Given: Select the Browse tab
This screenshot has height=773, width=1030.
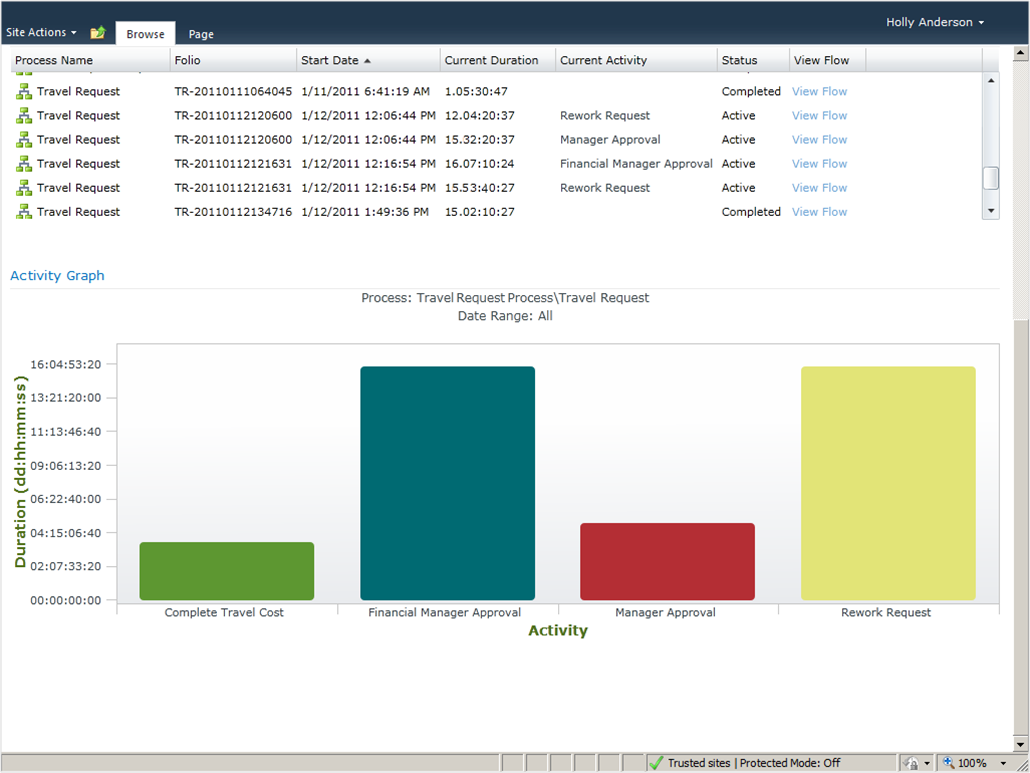Looking at the screenshot, I should pyautogui.click(x=145, y=34).
